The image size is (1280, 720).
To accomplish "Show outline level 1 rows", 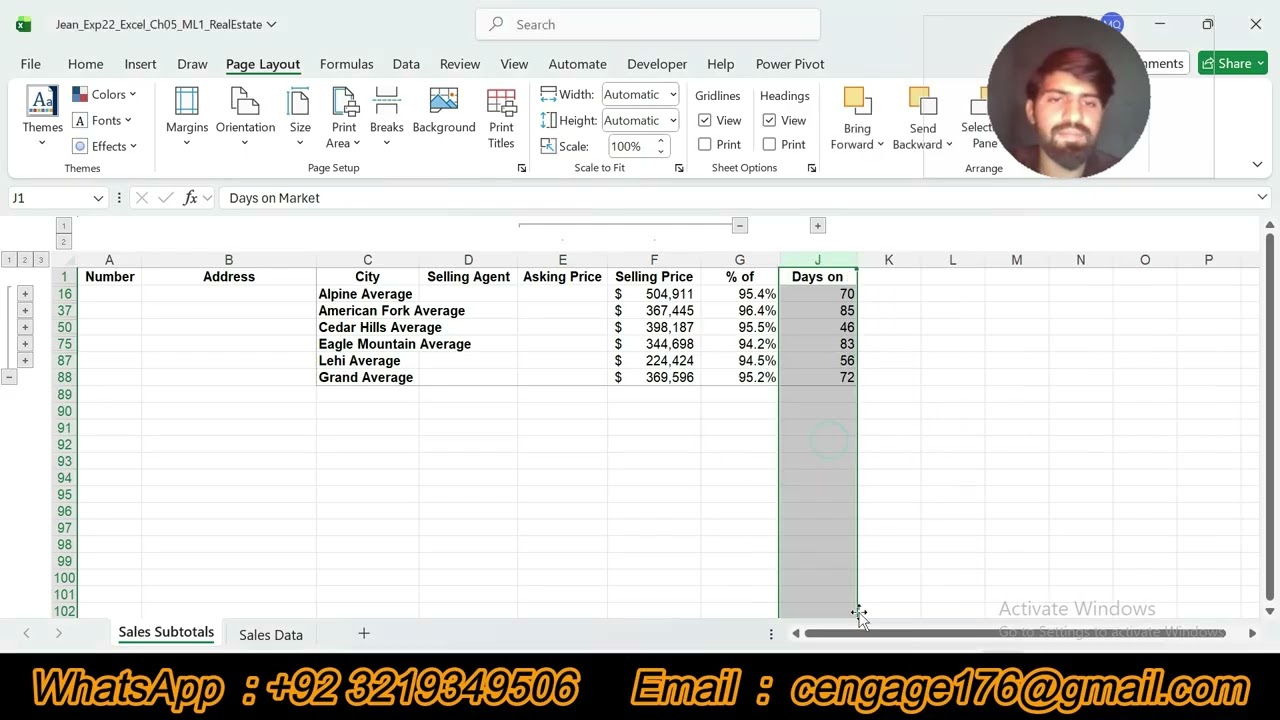I will tap(9, 260).
